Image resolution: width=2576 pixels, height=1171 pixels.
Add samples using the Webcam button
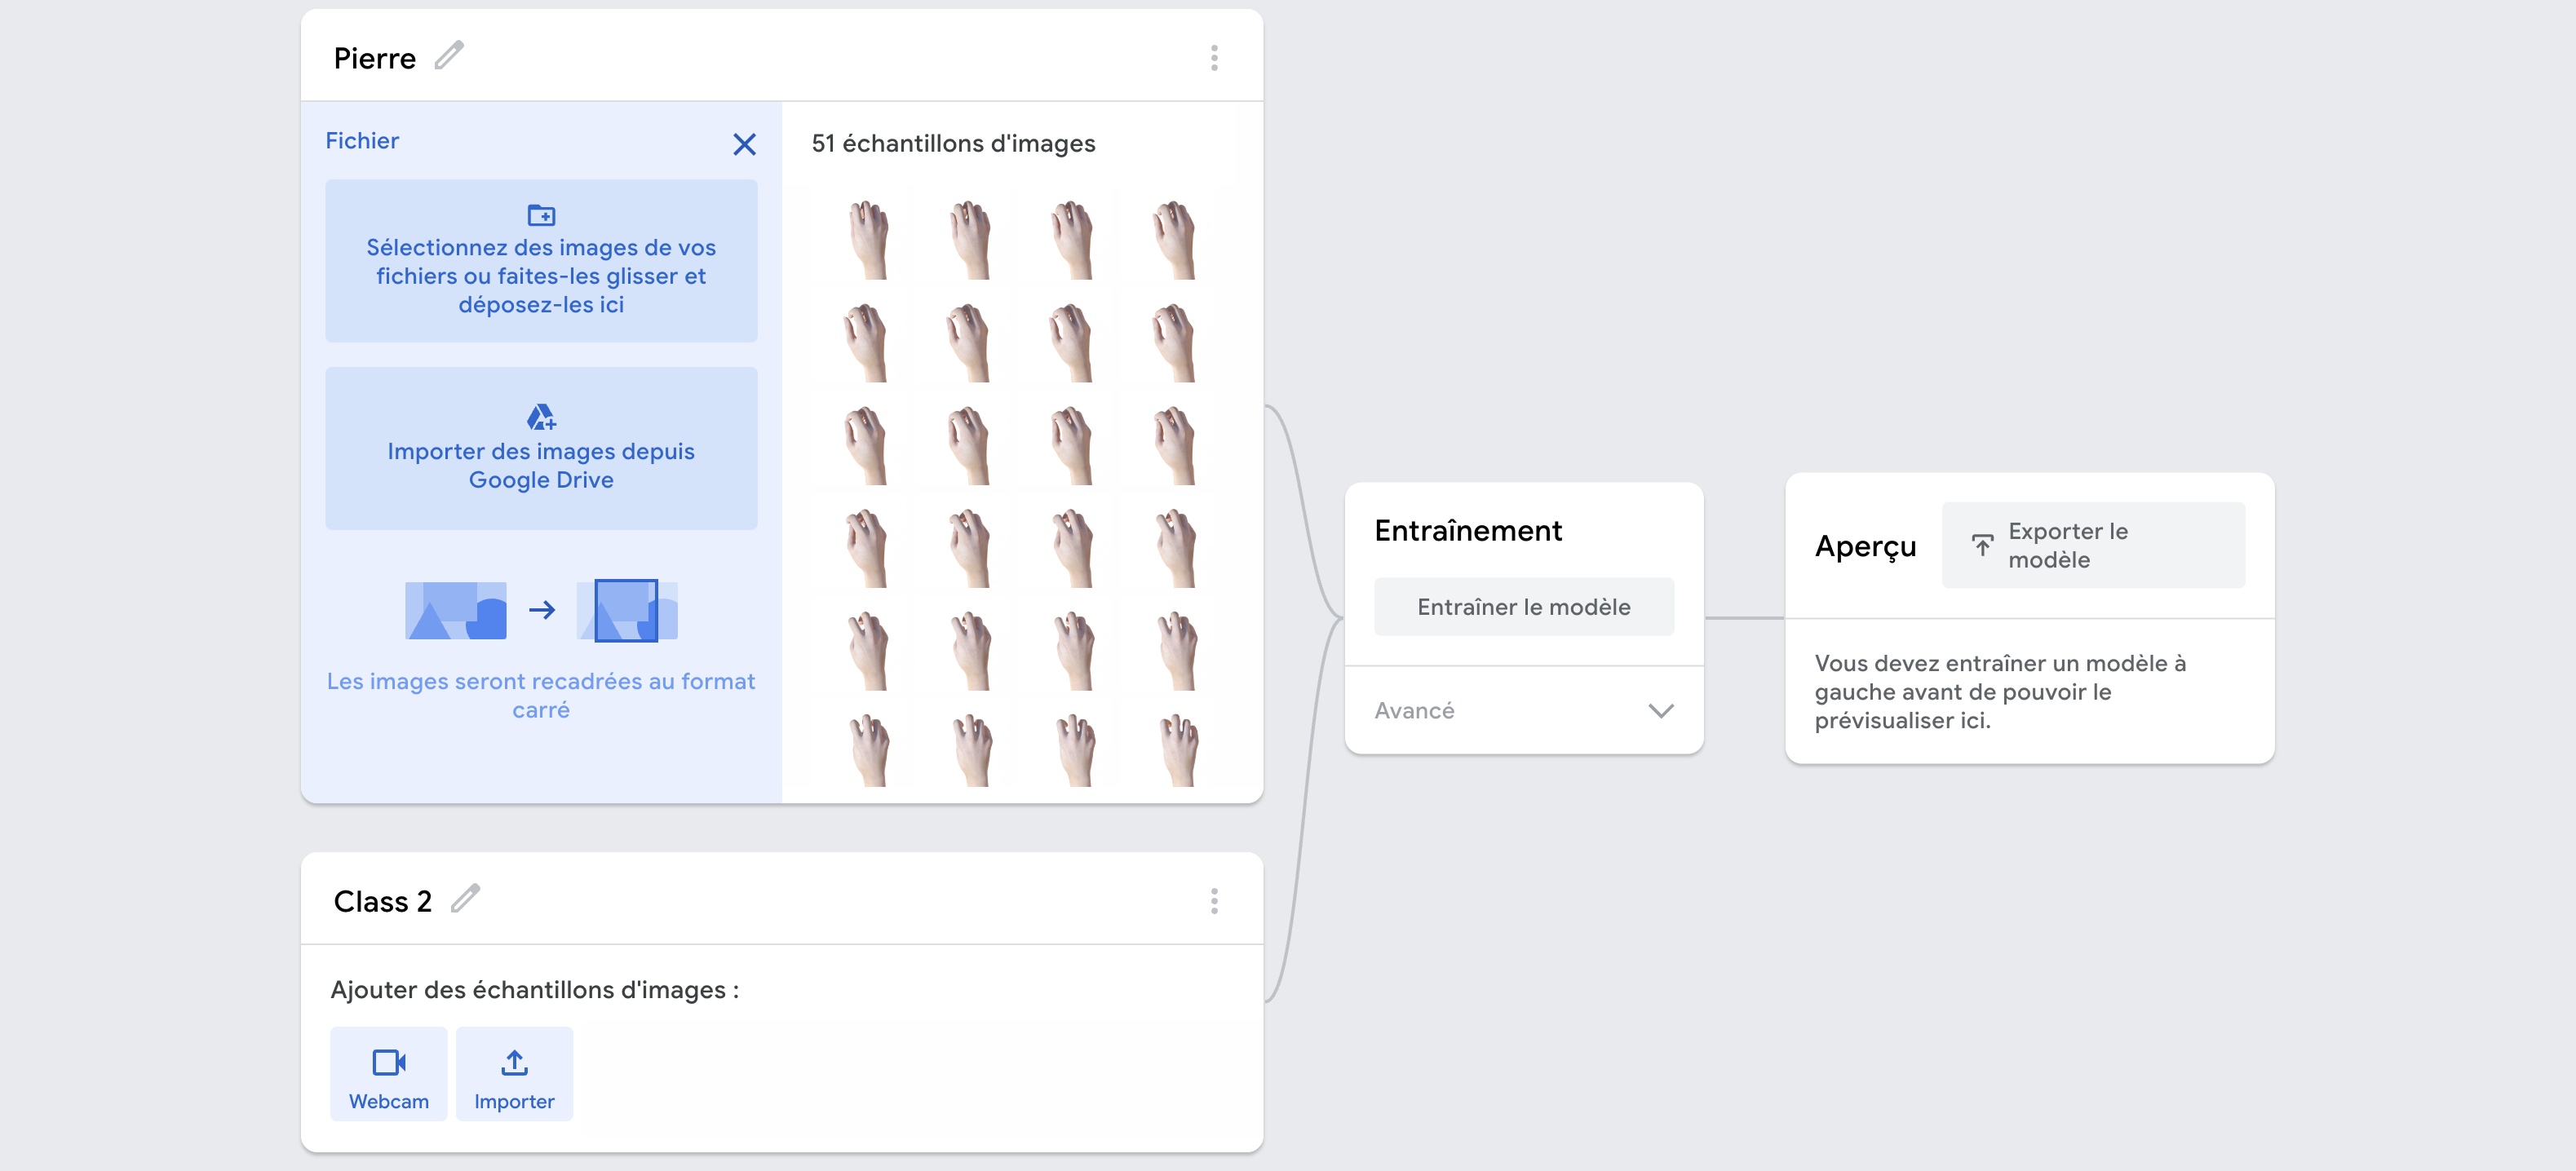pyautogui.click(x=388, y=1074)
